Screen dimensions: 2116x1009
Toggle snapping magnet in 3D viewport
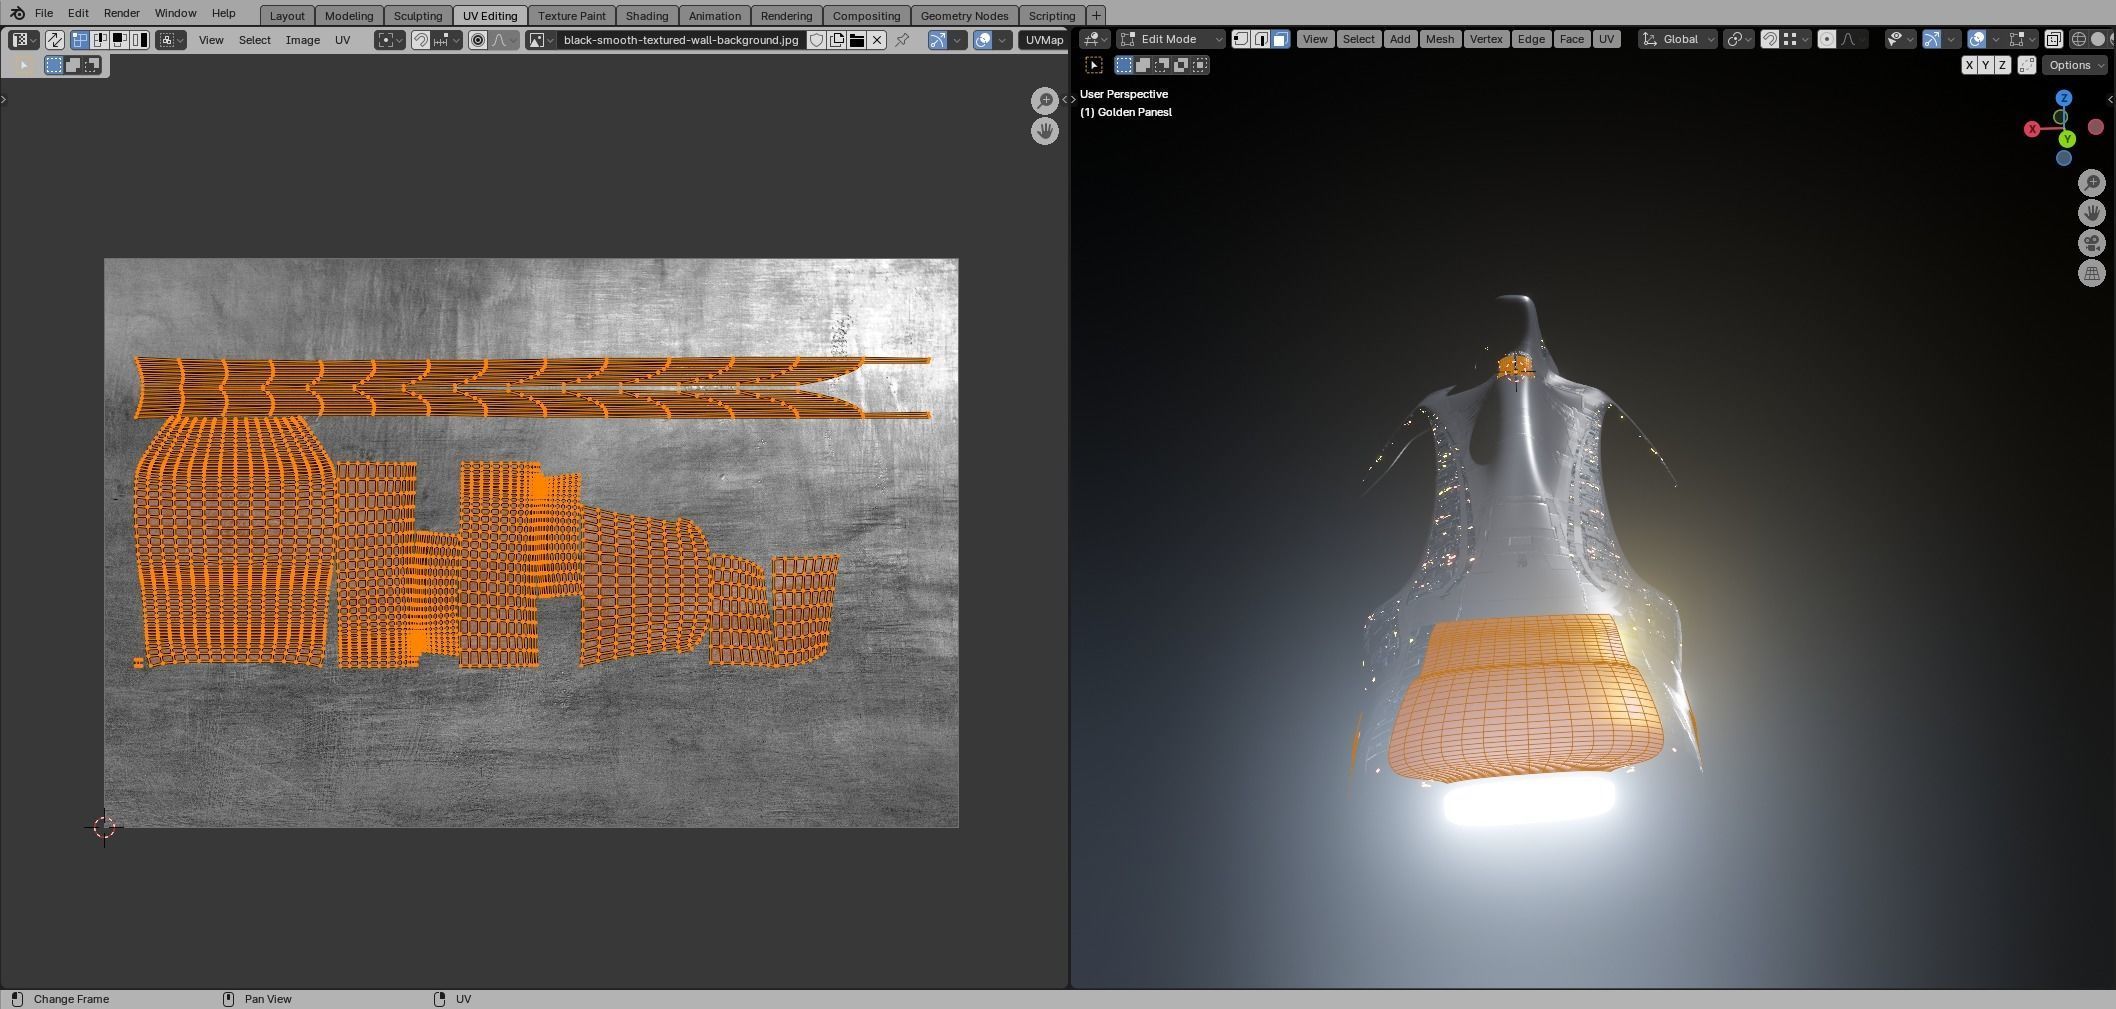1770,39
